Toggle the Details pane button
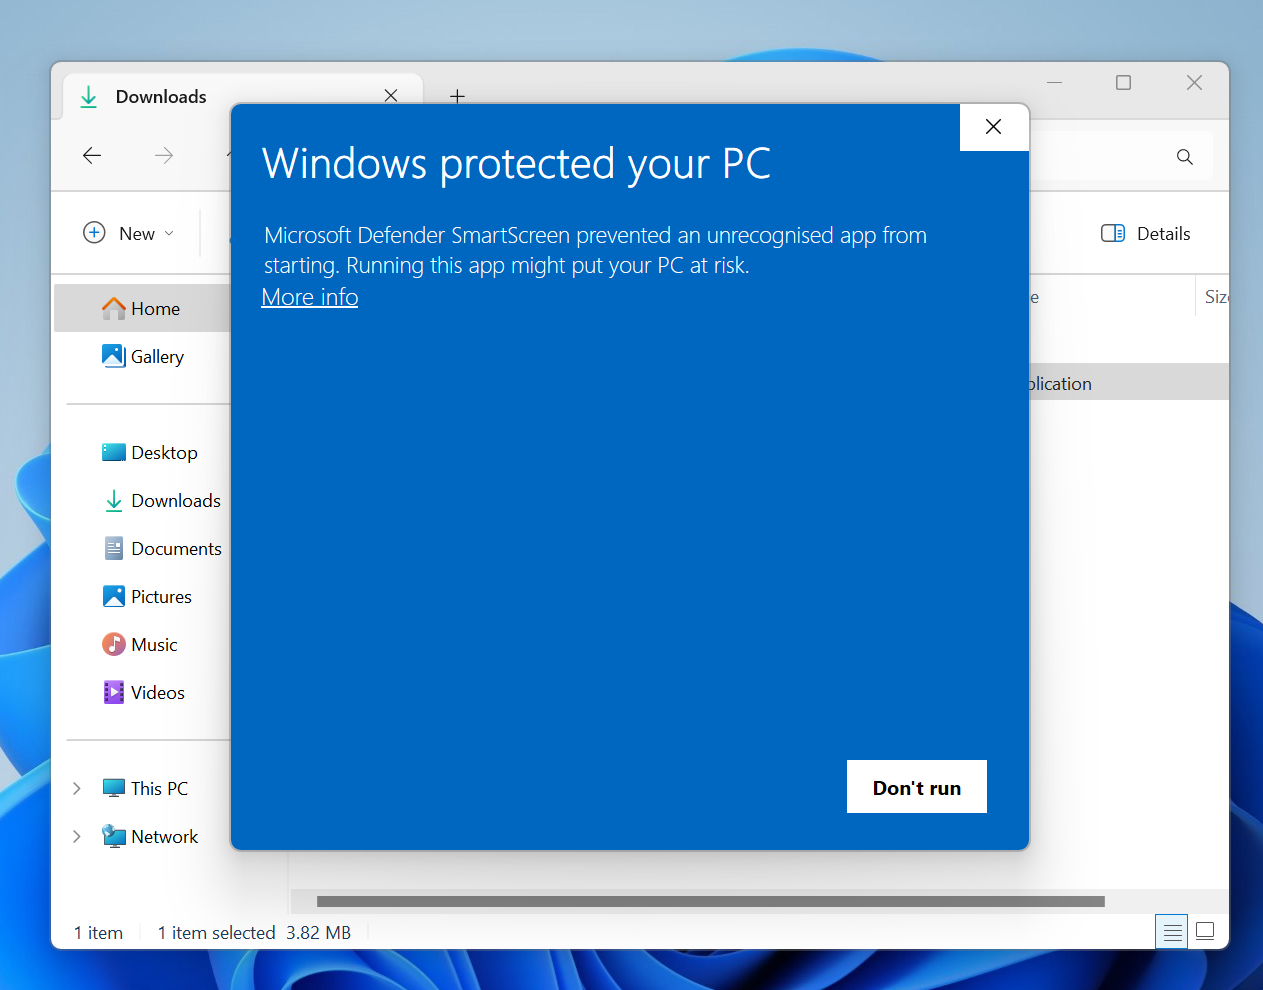The width and height of the screenshot is (1263, 990). [x=1146, y=233]
